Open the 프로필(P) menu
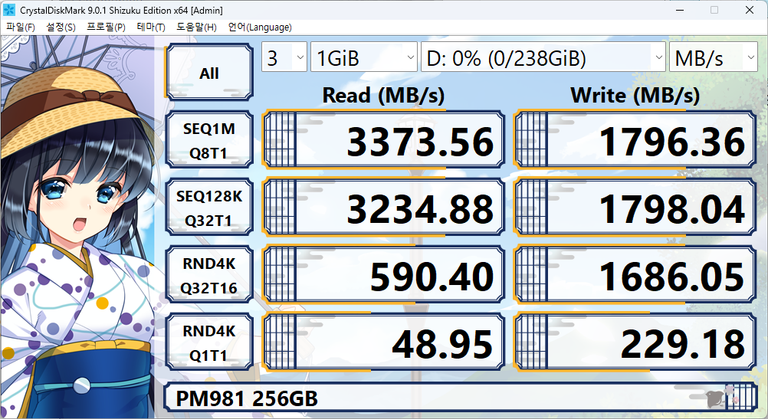The height and width of the screenshot is (419, 768). (106, 27)
